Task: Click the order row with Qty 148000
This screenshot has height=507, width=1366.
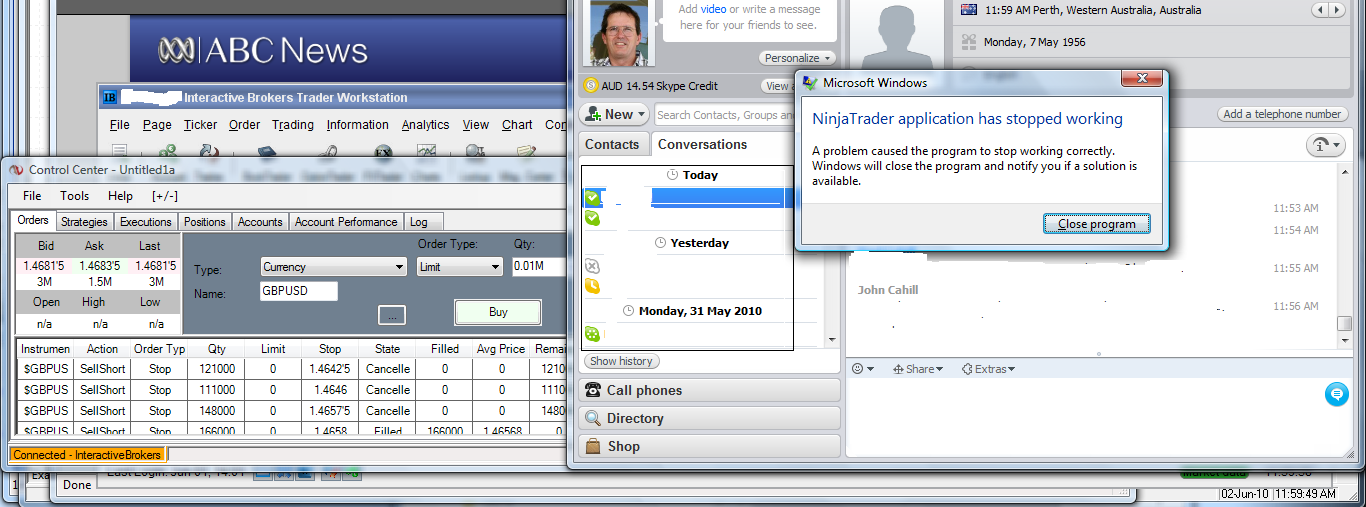Action: coord(288,411)
